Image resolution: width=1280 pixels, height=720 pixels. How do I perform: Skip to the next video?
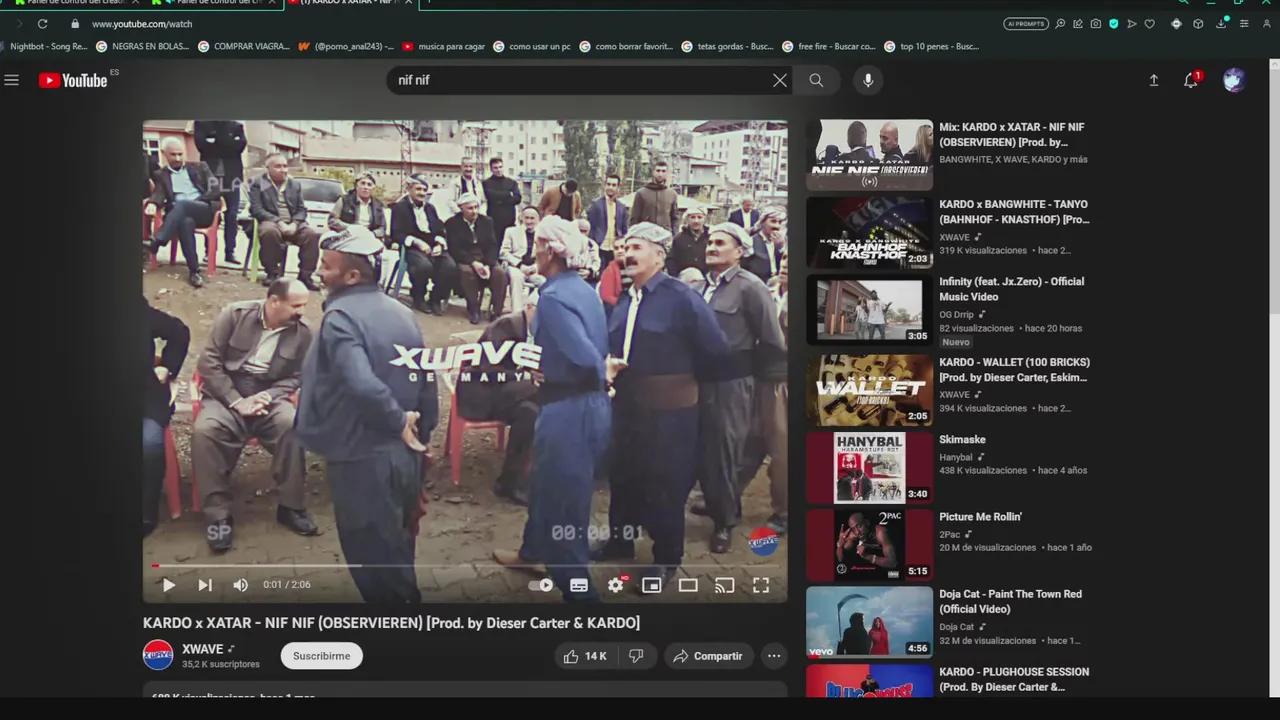pyautogui.click(x=205, y=585)
